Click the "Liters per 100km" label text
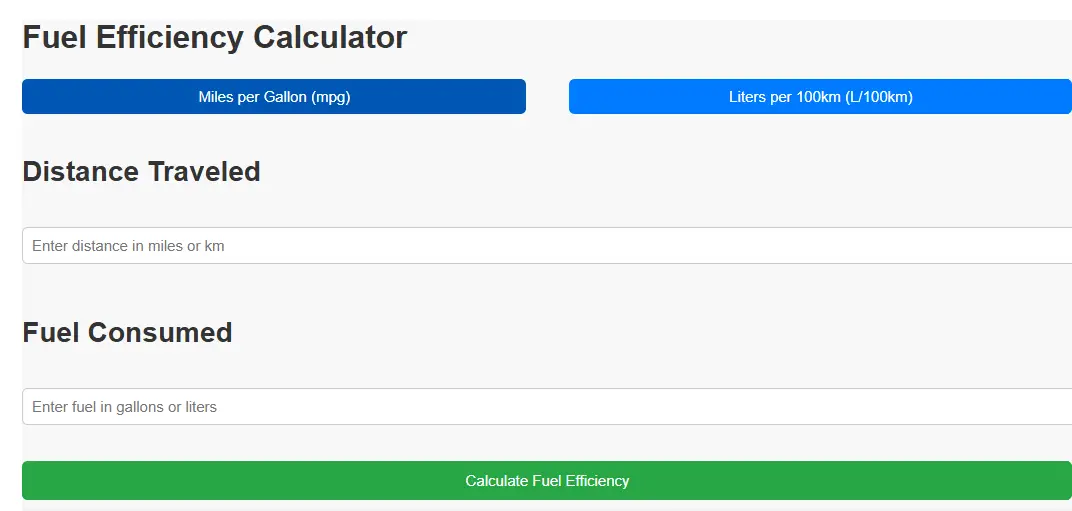Screen dimensions: 1072x511 click(785, 97)
